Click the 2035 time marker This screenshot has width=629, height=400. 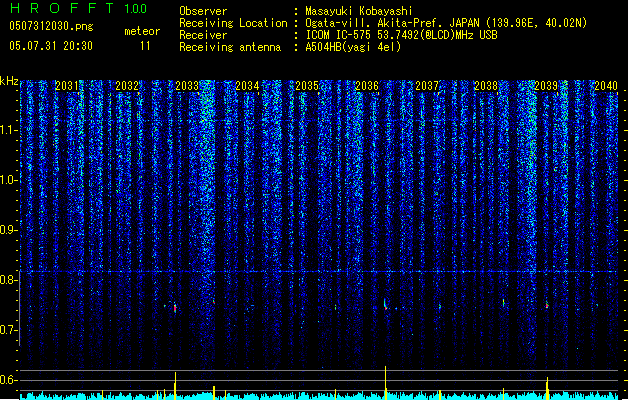point(307,86)
